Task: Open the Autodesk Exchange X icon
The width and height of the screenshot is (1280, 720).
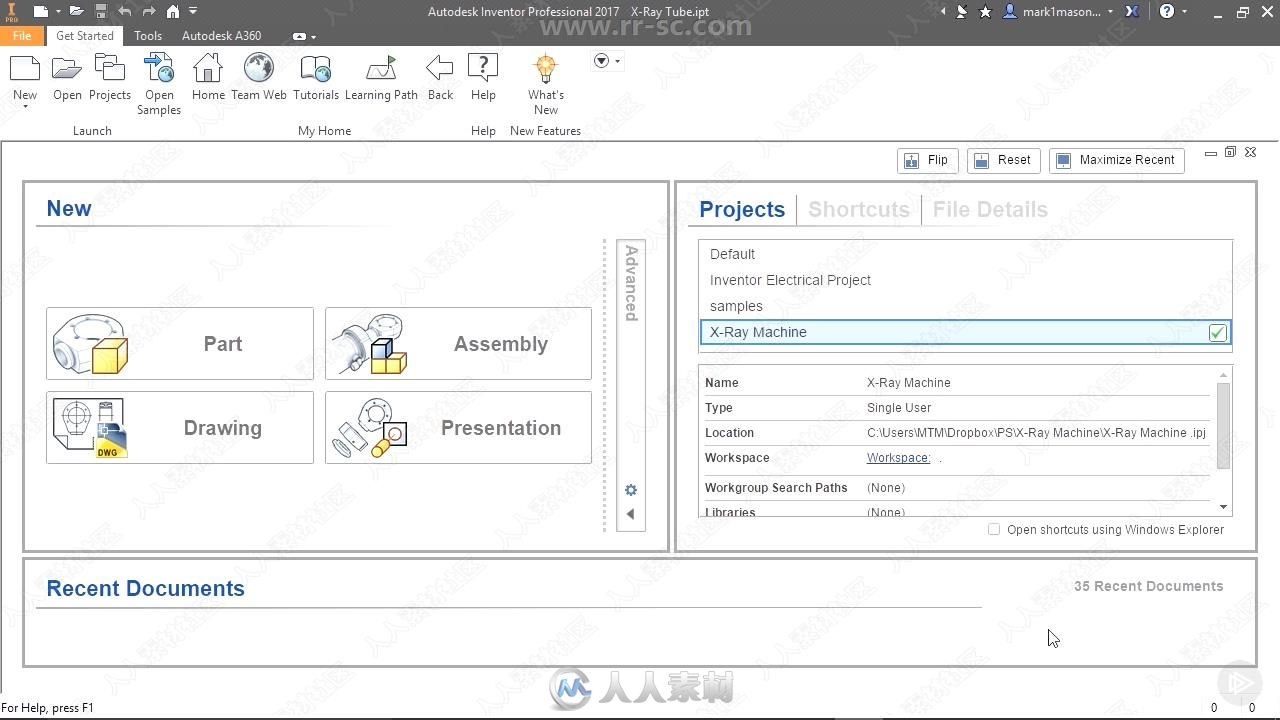Action: (x=1132, y=12)
